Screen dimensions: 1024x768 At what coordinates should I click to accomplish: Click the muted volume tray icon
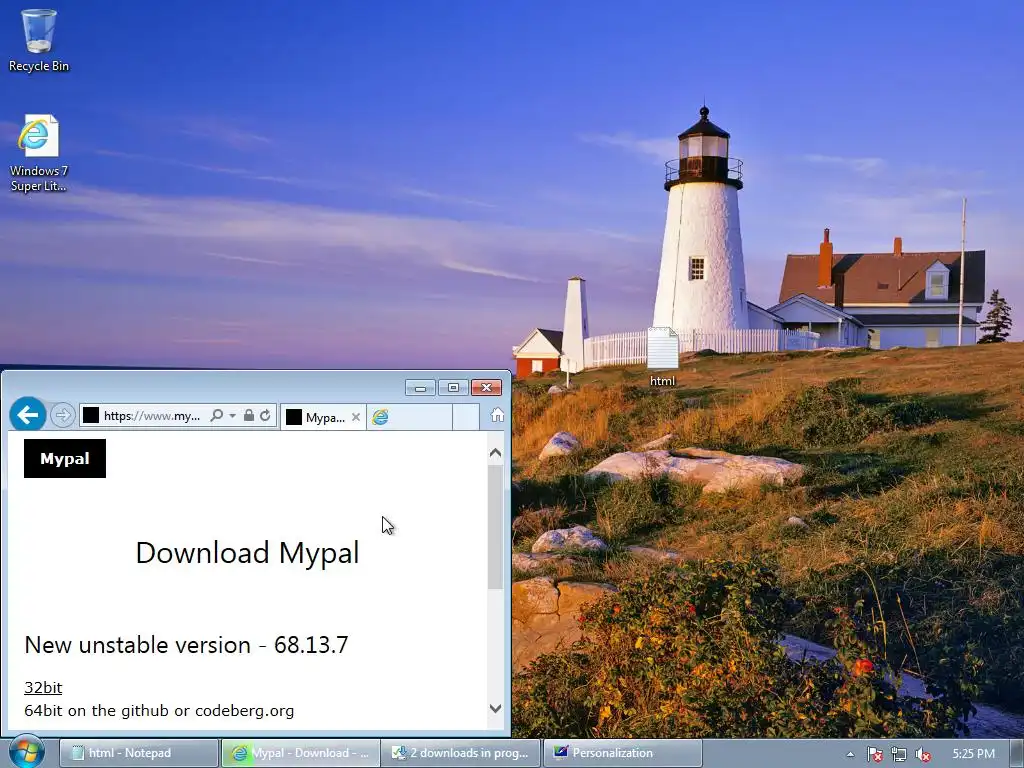923,754
